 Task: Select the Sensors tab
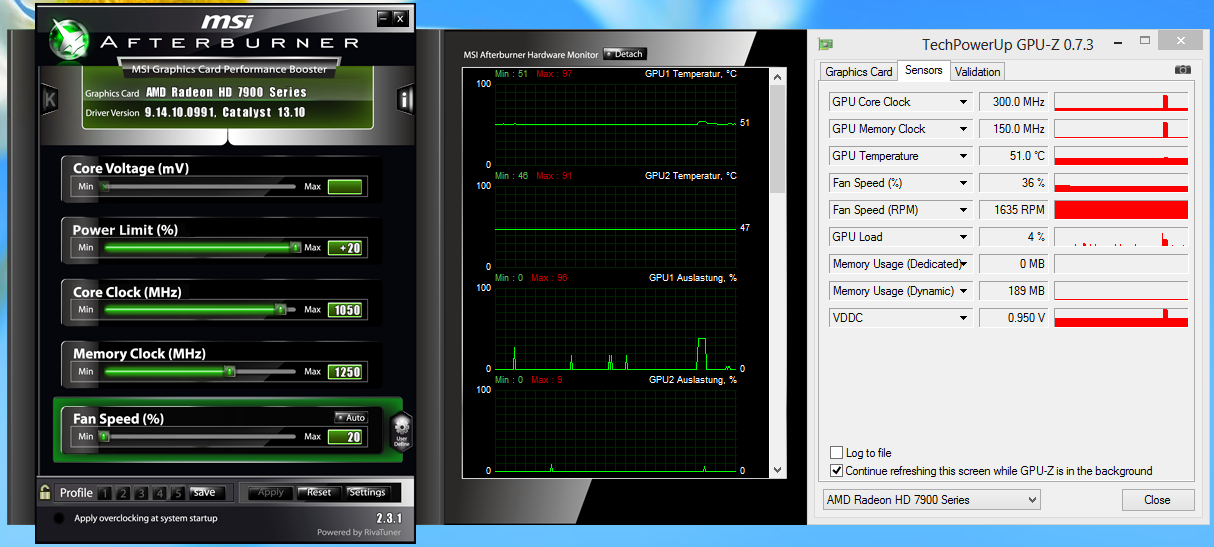(x=923, y=70)
